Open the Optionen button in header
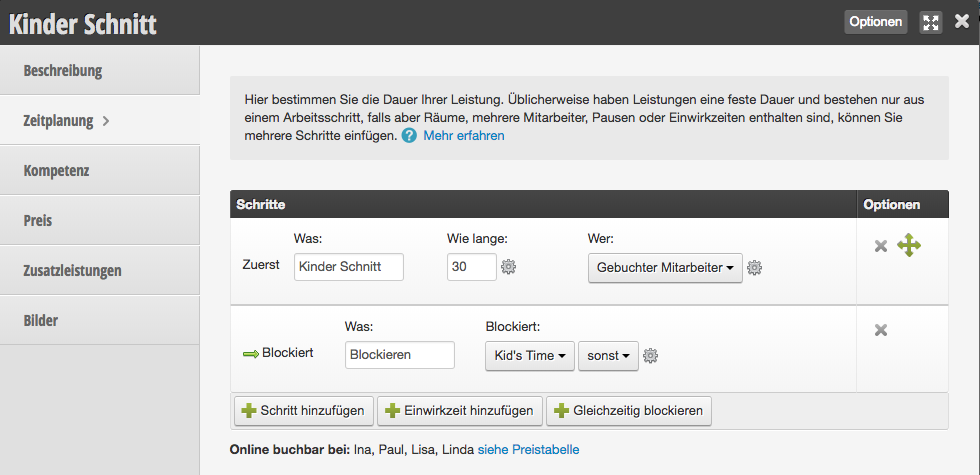Image resolution: width=980 pixels, height=475 pixels. click(876, 22)
